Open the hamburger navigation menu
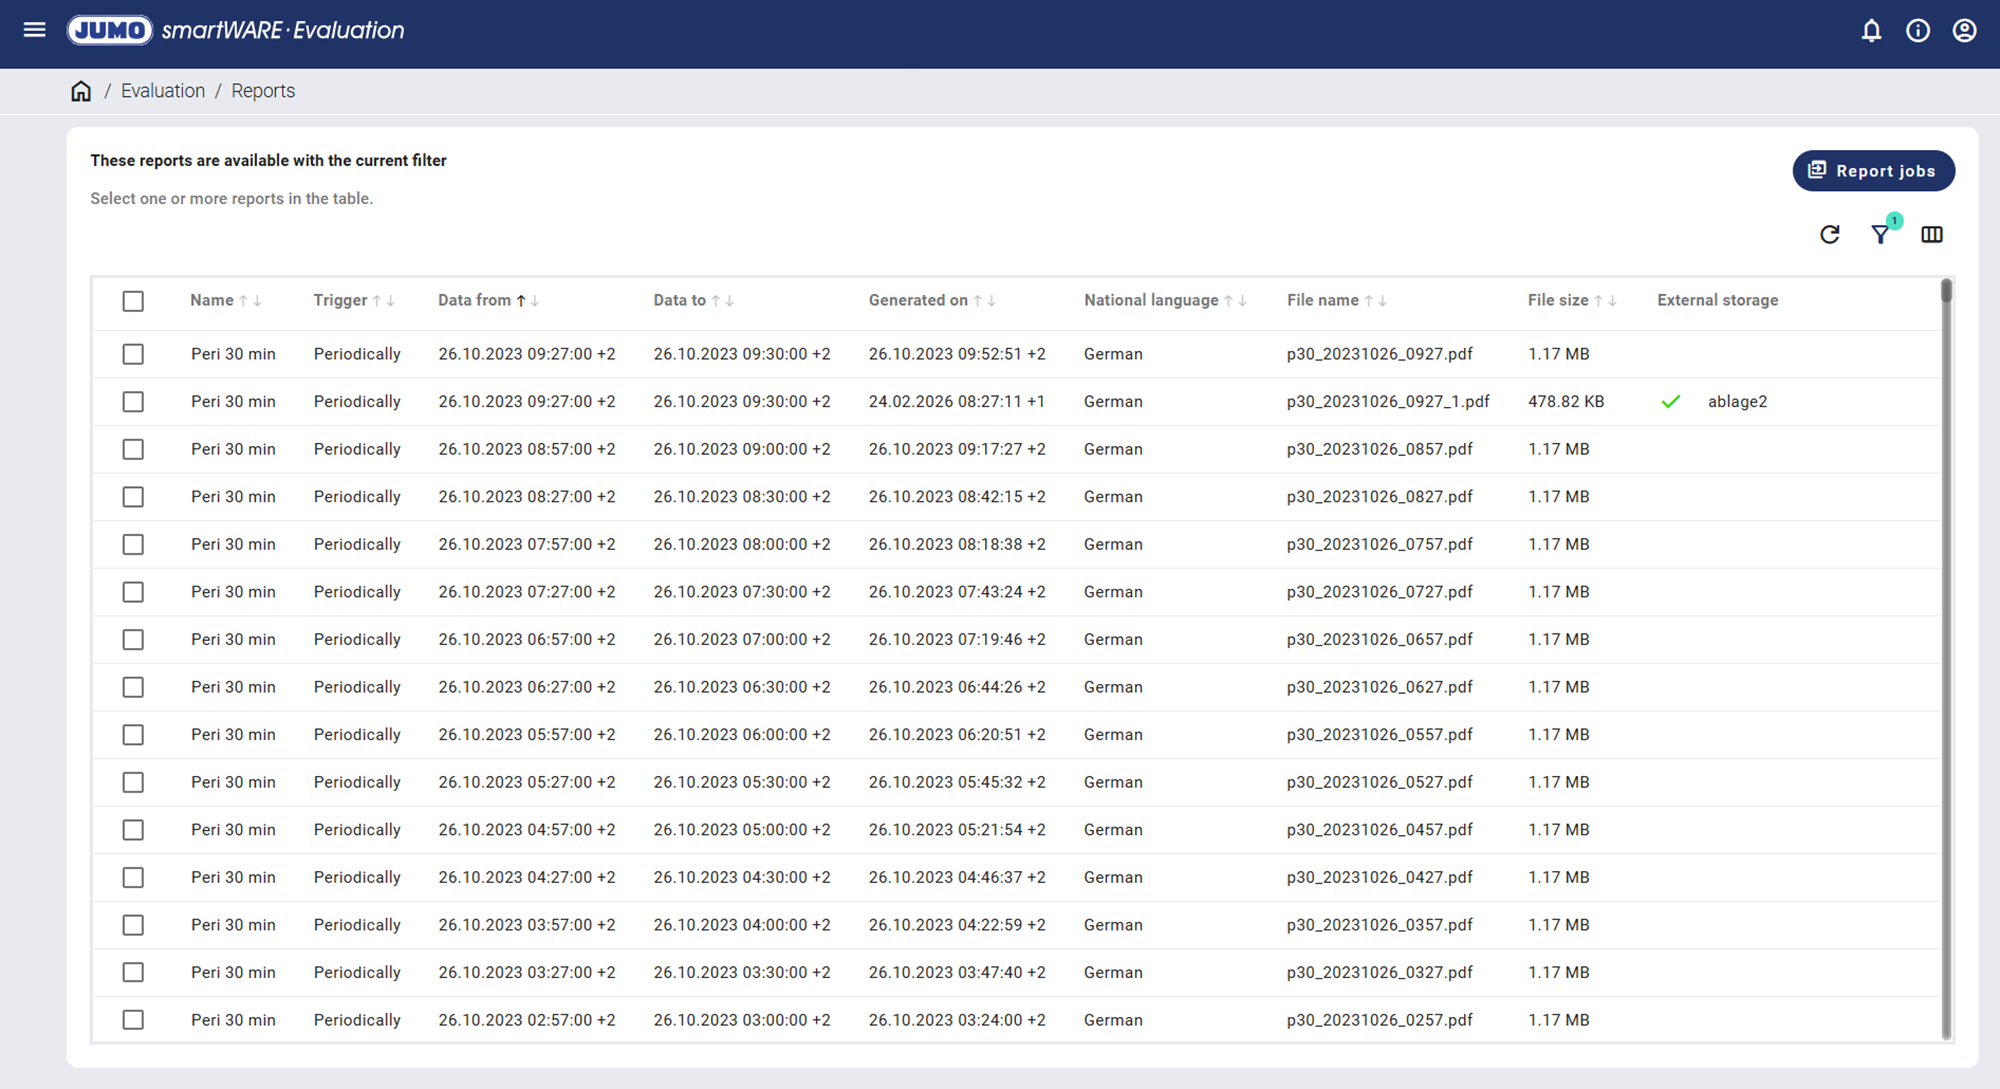Image resolution: width=2000 pixels, height=1089 pixels. [x=34, y=30]
